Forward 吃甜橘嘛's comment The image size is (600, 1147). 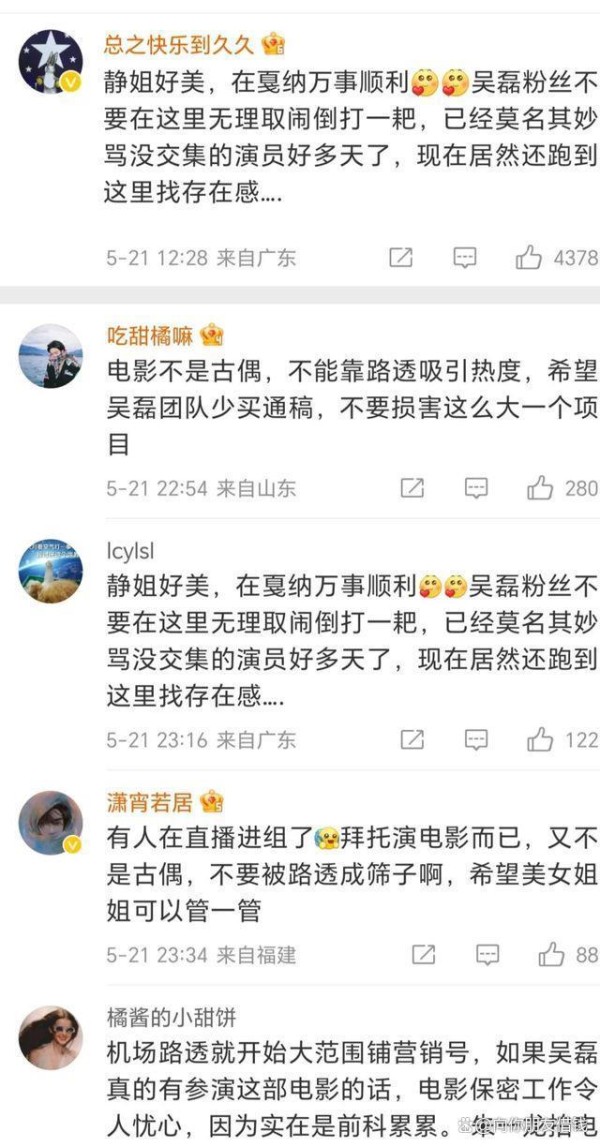(412, 489)
